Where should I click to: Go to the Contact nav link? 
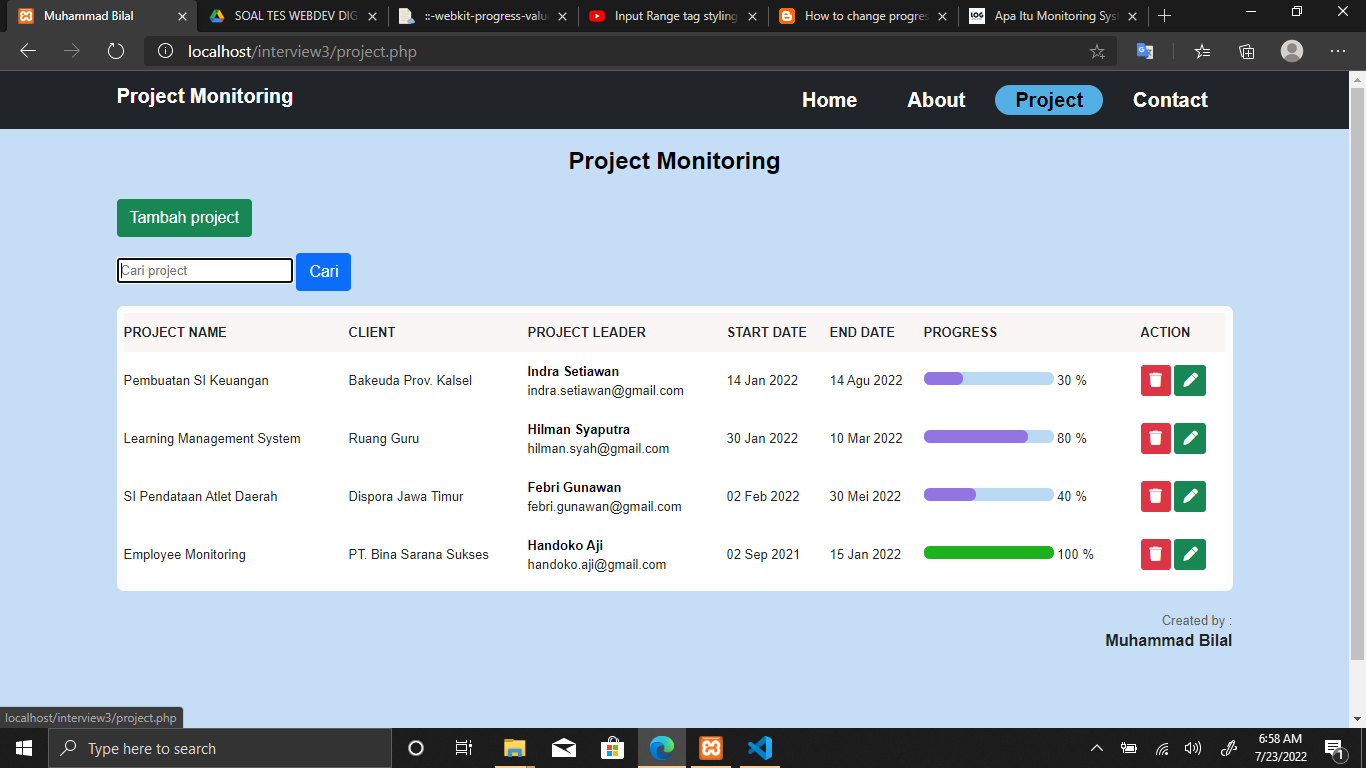(1170, 100)
